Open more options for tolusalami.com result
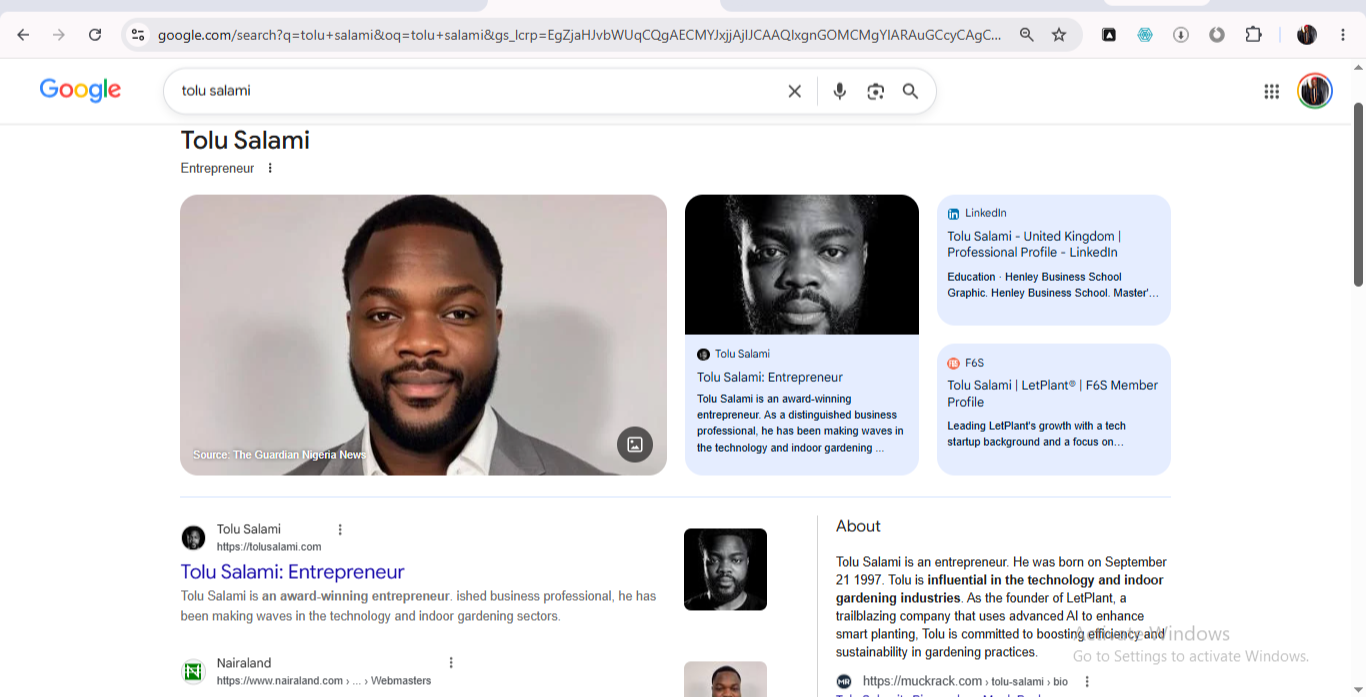The image size is (1366, 697). tap(340, 529)
